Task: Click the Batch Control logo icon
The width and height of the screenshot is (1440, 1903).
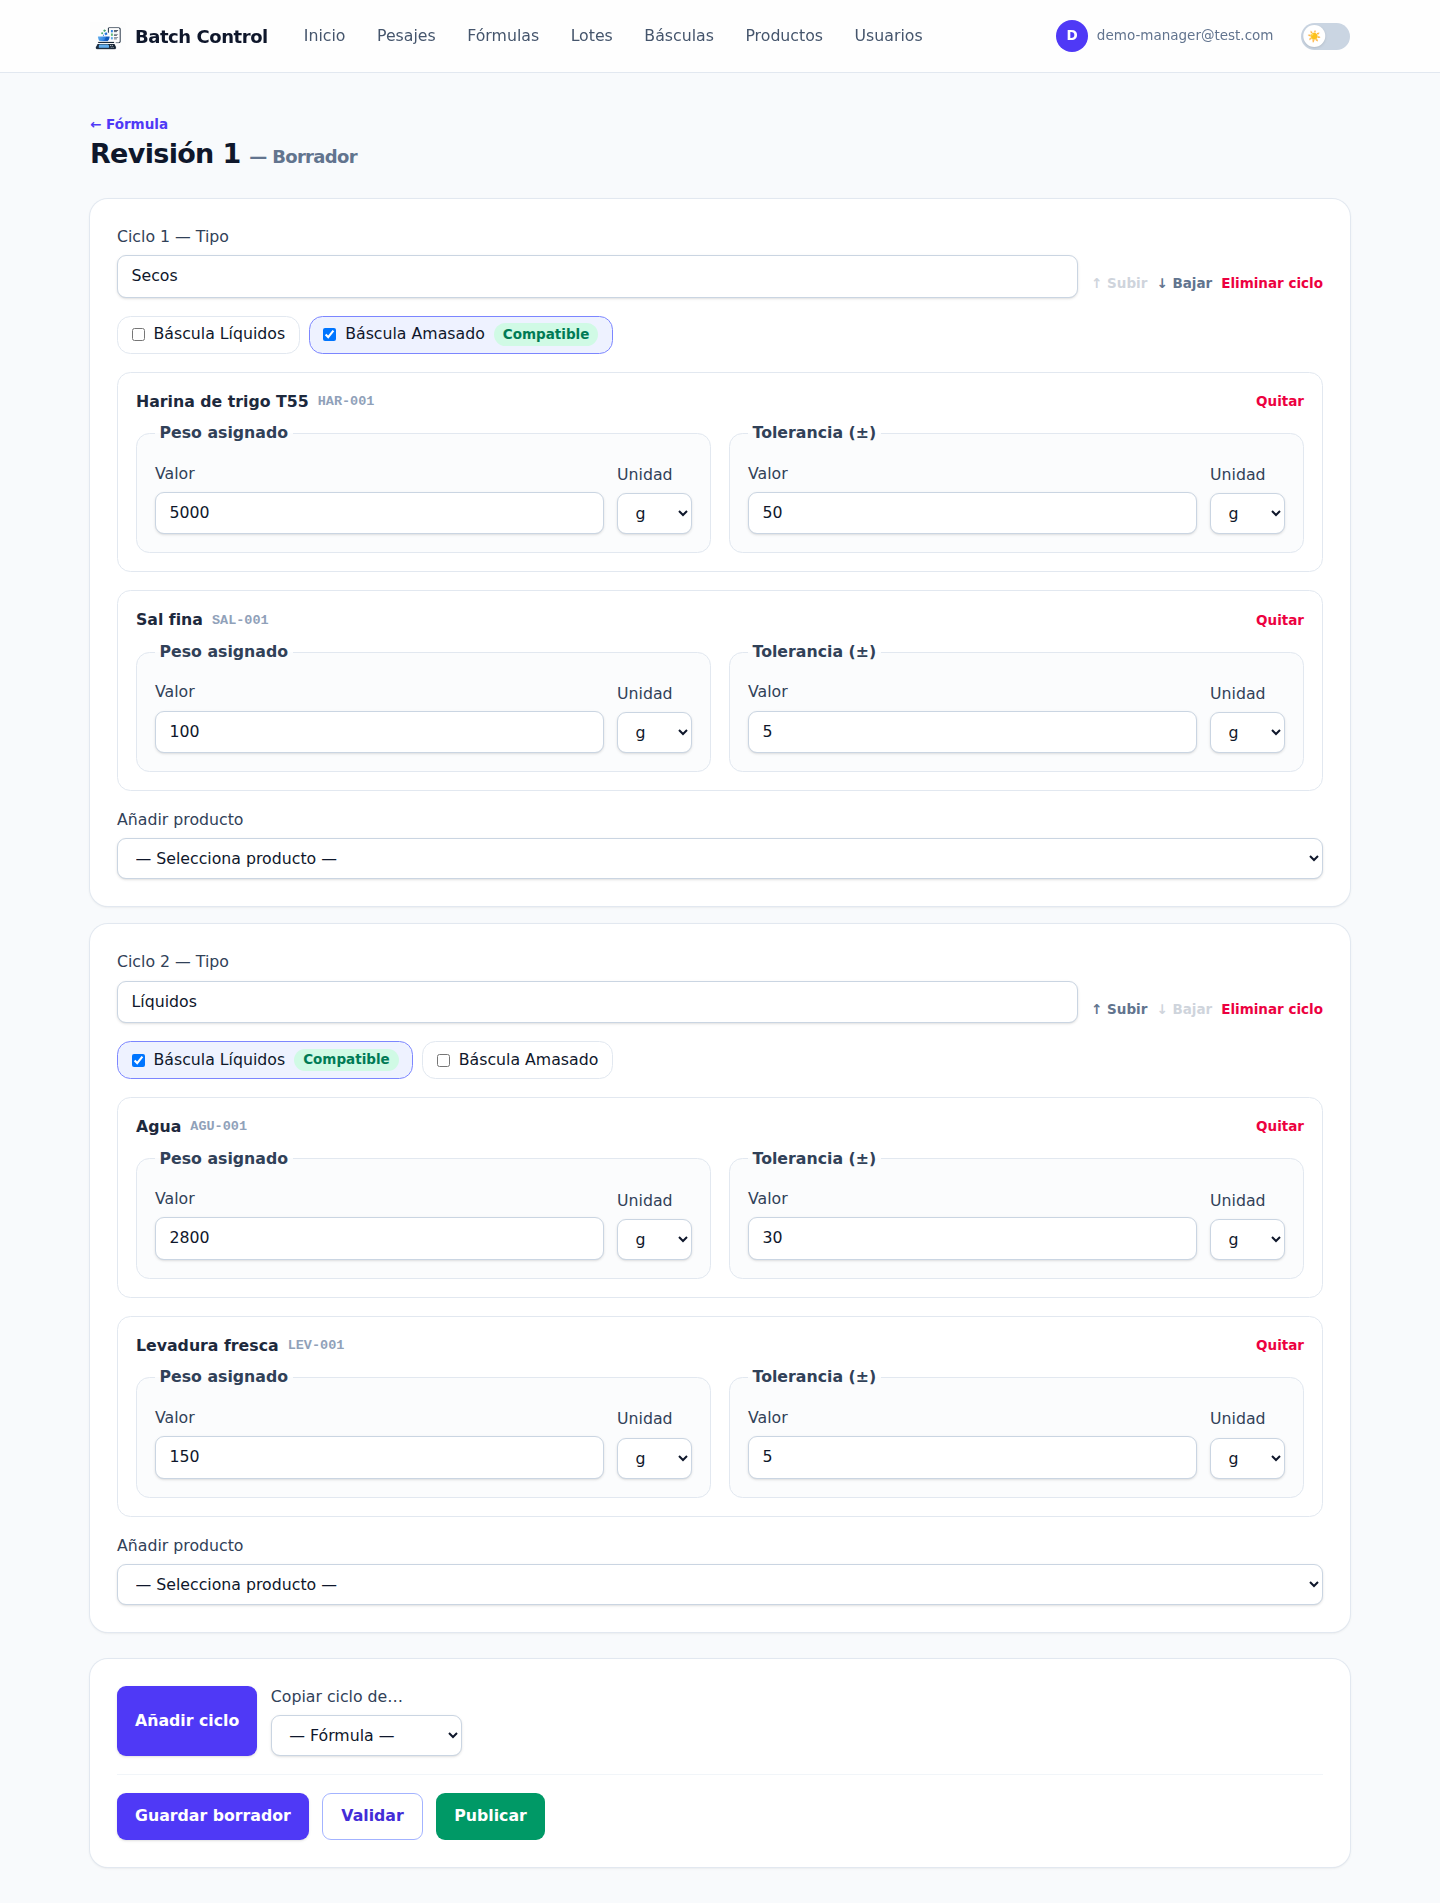Action: [x=108, y=37]
